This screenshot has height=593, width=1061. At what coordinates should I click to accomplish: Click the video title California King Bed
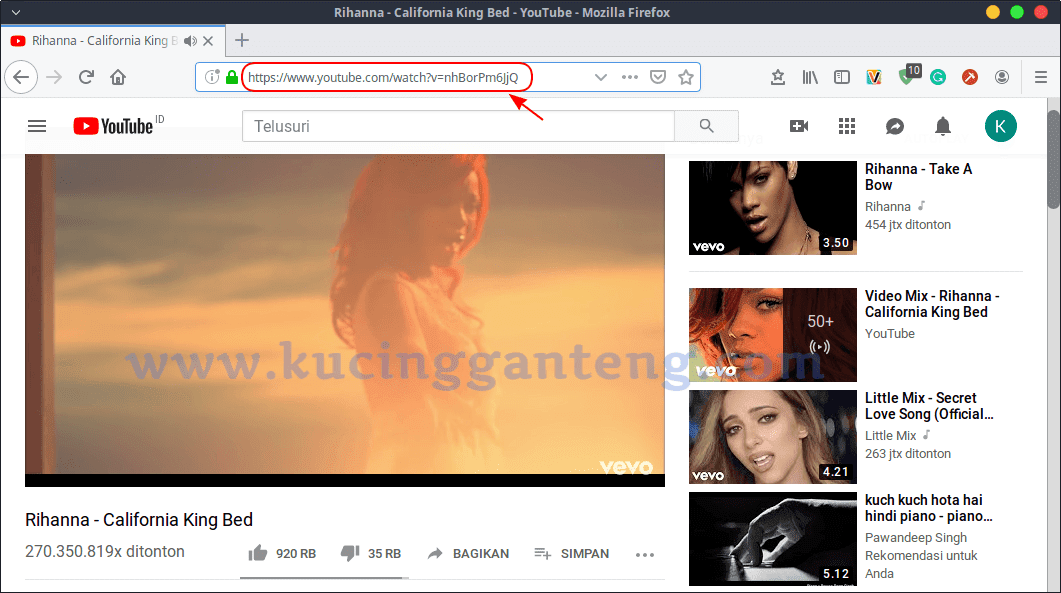point(139,520)
